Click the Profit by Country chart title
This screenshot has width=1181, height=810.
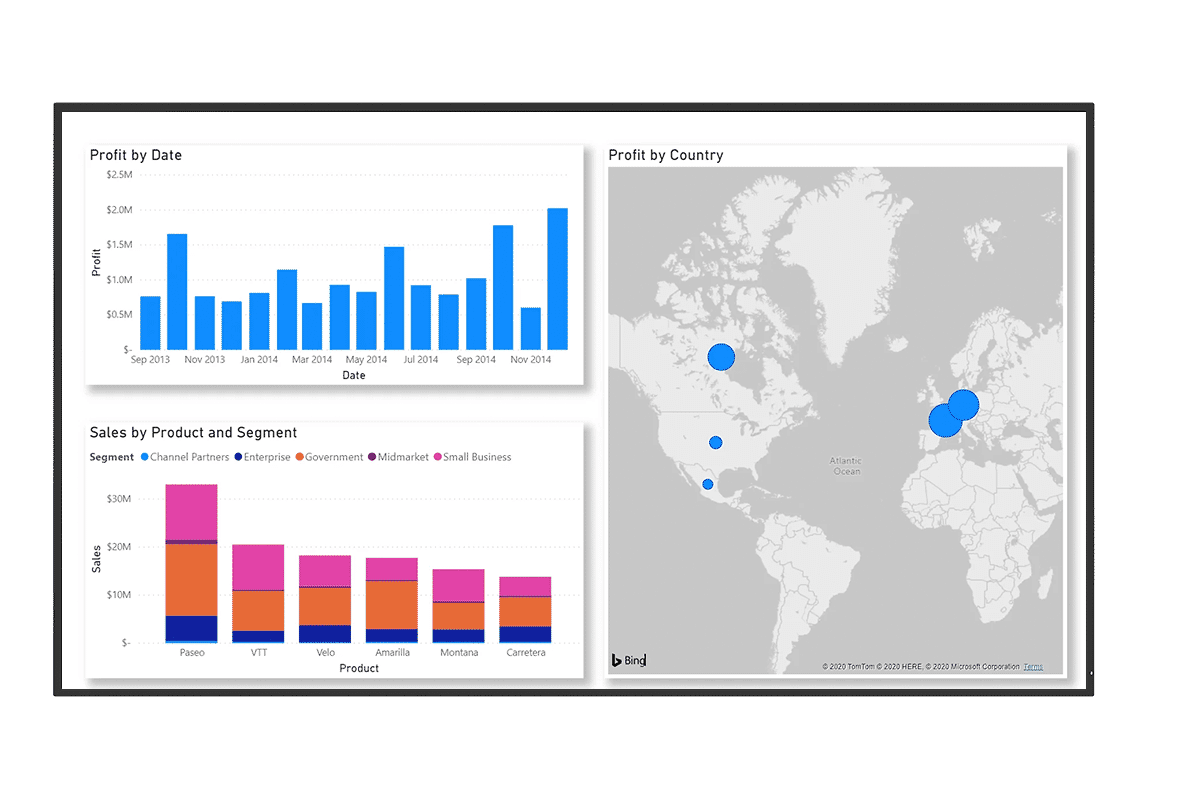665,155
